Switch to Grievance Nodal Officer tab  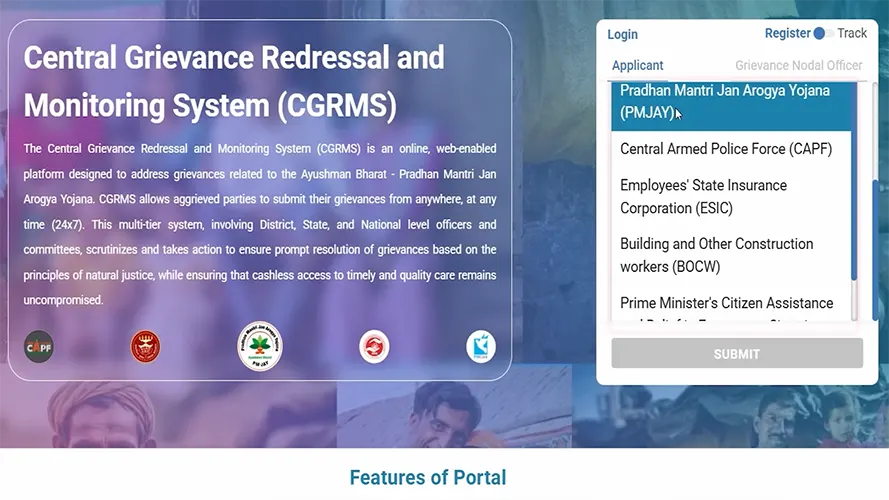(x=798, y=66)
